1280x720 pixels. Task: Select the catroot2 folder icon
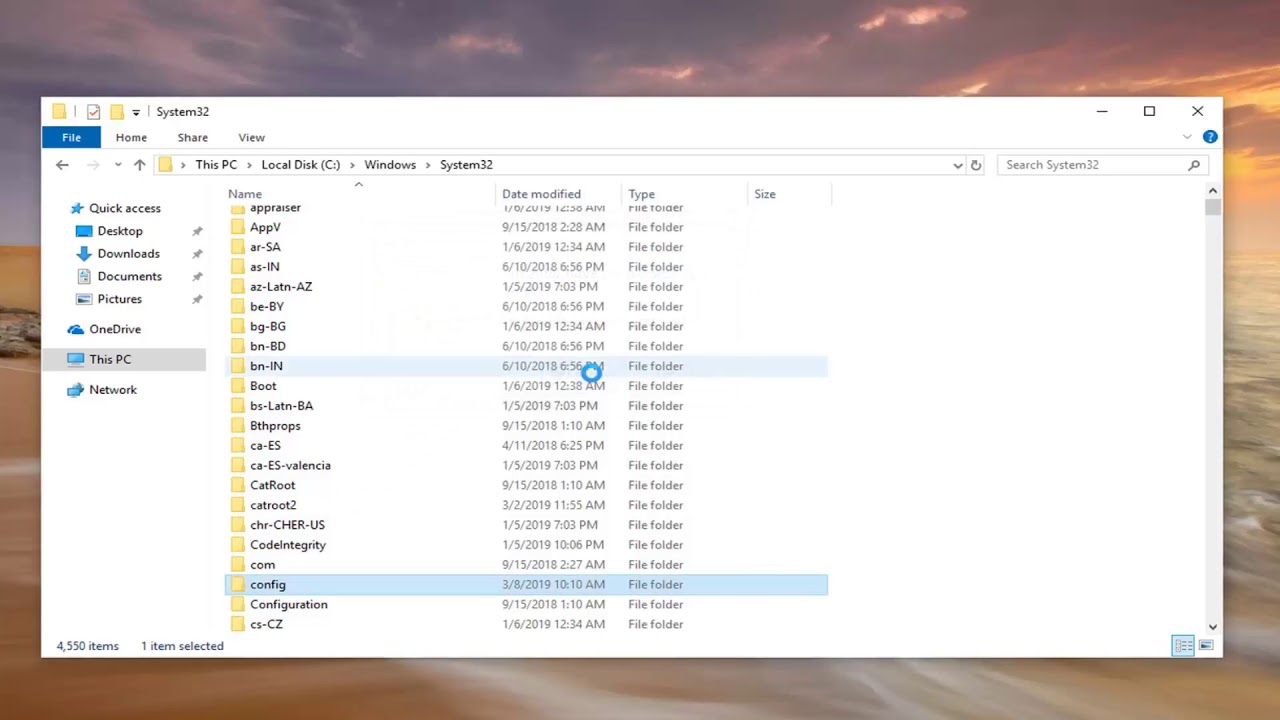coord(237,505)
